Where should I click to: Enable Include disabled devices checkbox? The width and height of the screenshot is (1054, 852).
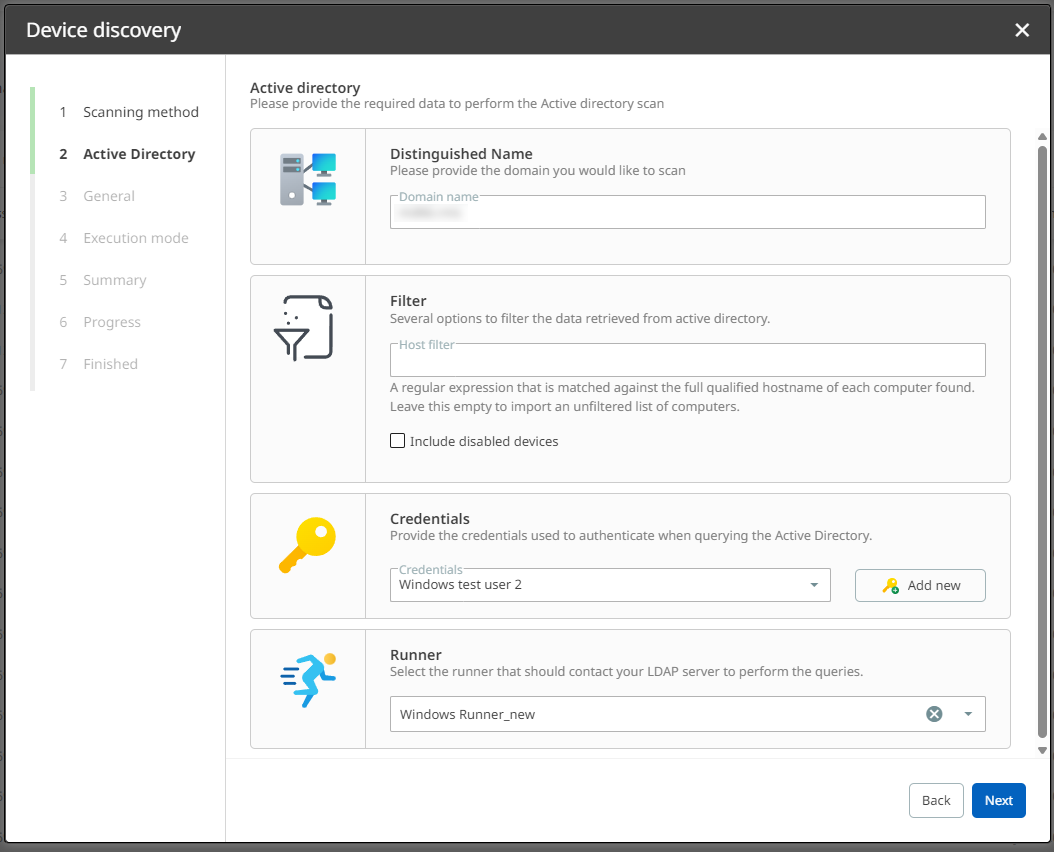pyautogui.click(x=398, y=441)
